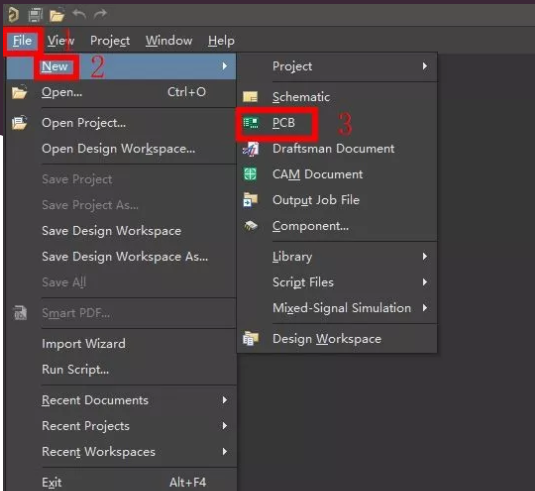This screenshot has height=491, width=535.
Task: Click the greyed Save All entry
Action: click(121, 283)
